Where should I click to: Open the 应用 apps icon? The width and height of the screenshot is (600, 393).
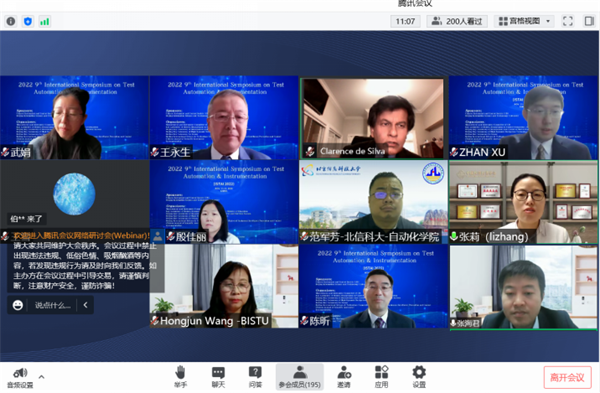[382, 377]
